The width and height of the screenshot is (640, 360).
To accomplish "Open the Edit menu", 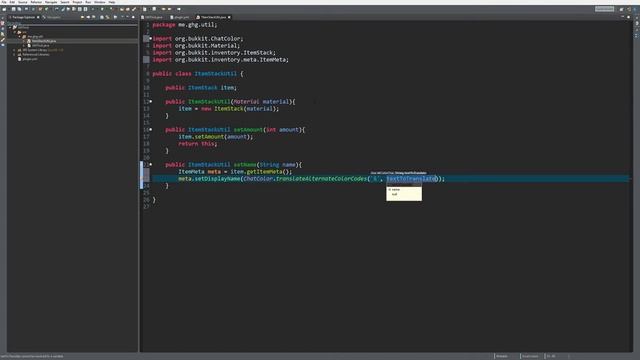I will pos(12,2).
